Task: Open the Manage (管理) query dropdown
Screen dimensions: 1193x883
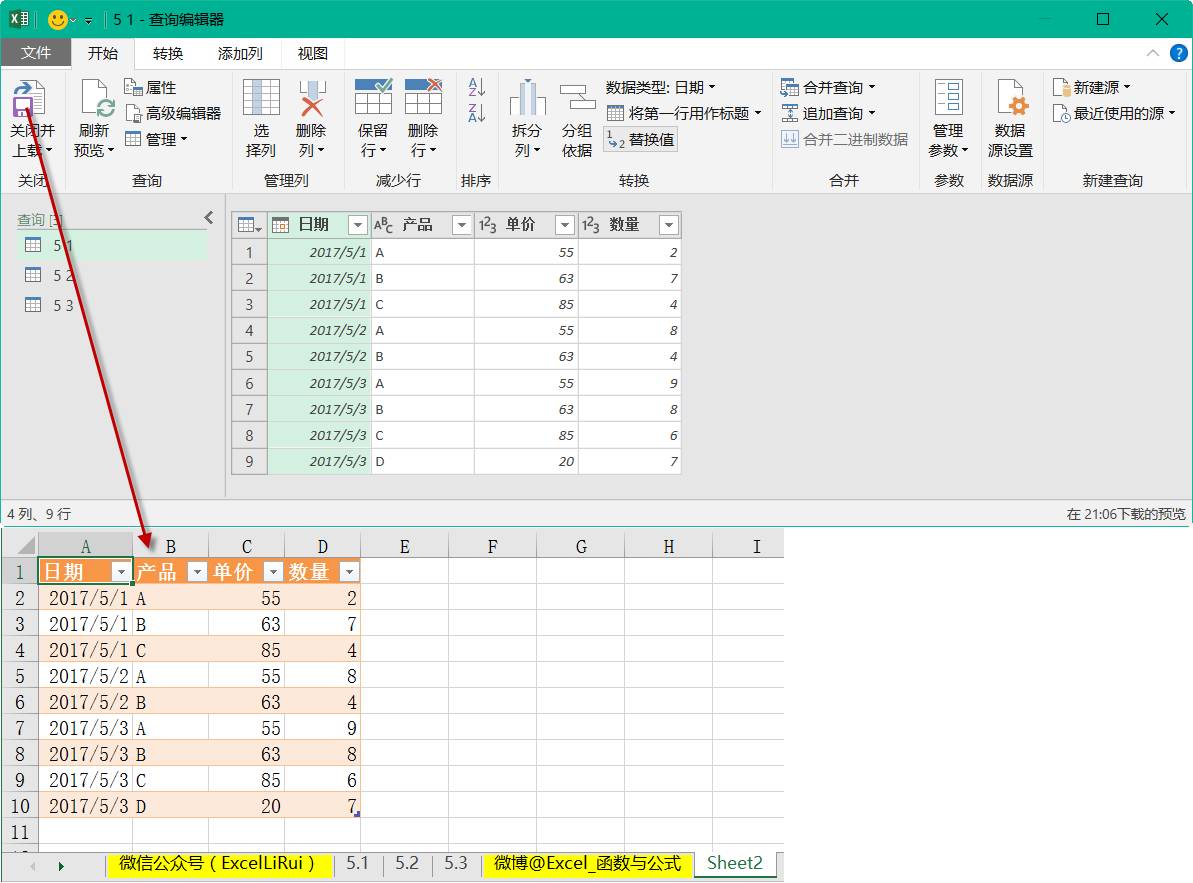Action: pyautogui.click(x=157, y=139)
